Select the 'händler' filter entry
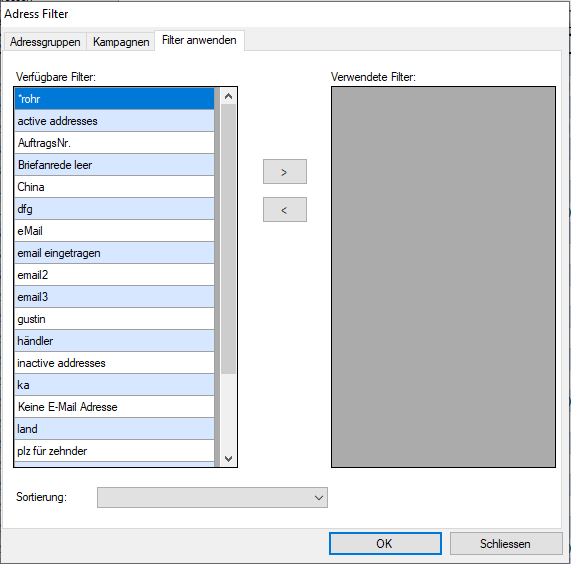This screenshot has width=571, height=564. pos(114,341)
